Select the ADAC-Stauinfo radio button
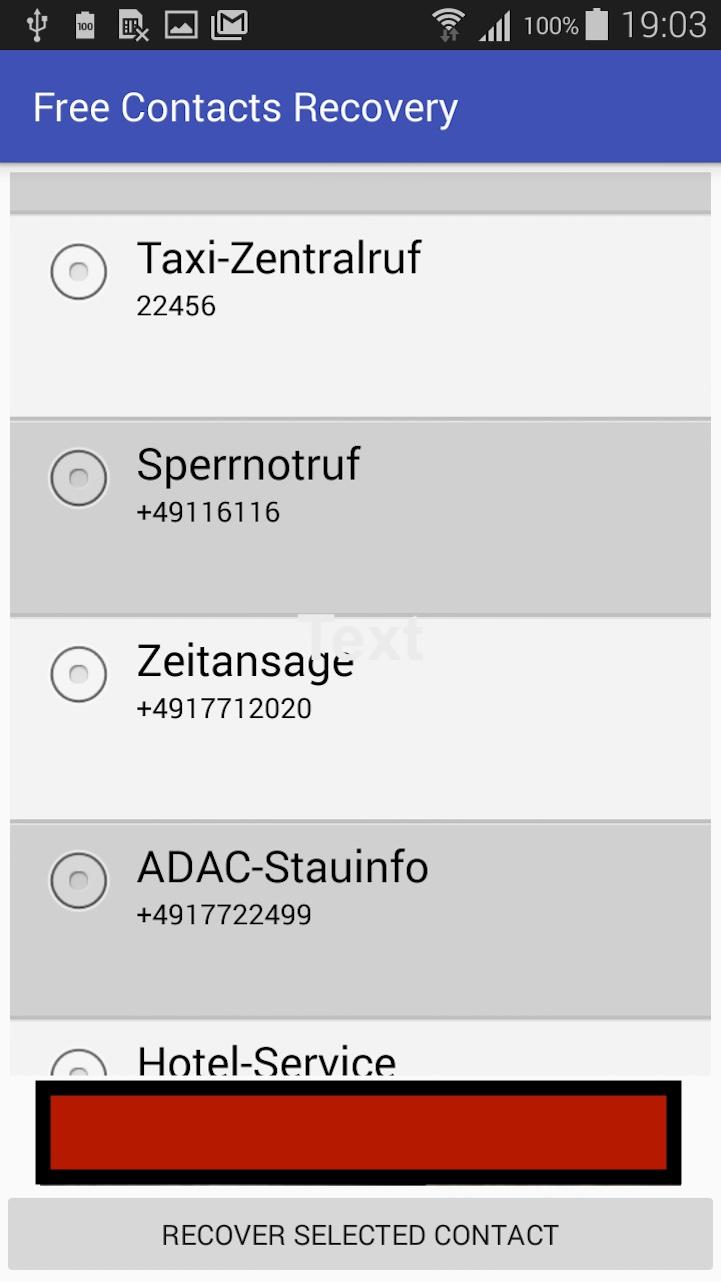 click(78, 880)
